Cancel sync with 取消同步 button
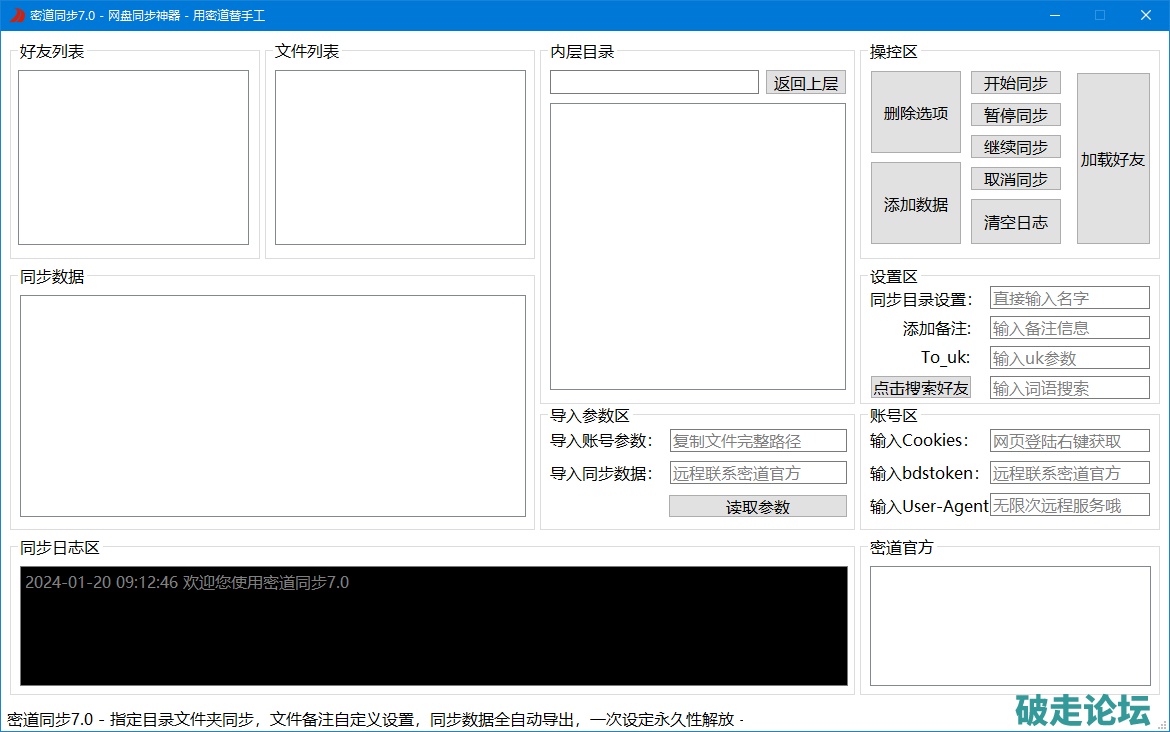Image resolution: width=1170 pixels, height=732 pixels. pos(1015,179)
